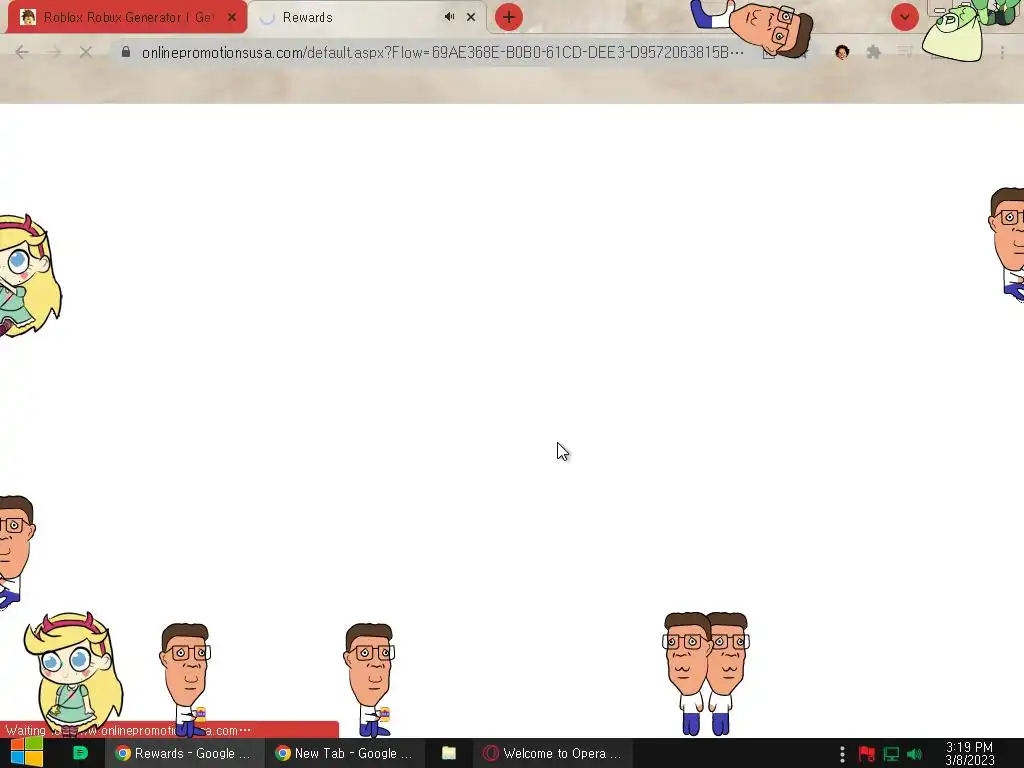The height and width of the screenshot is (768, 1024).
Task: Open the volume tray icon
Action: coord(914,754)
